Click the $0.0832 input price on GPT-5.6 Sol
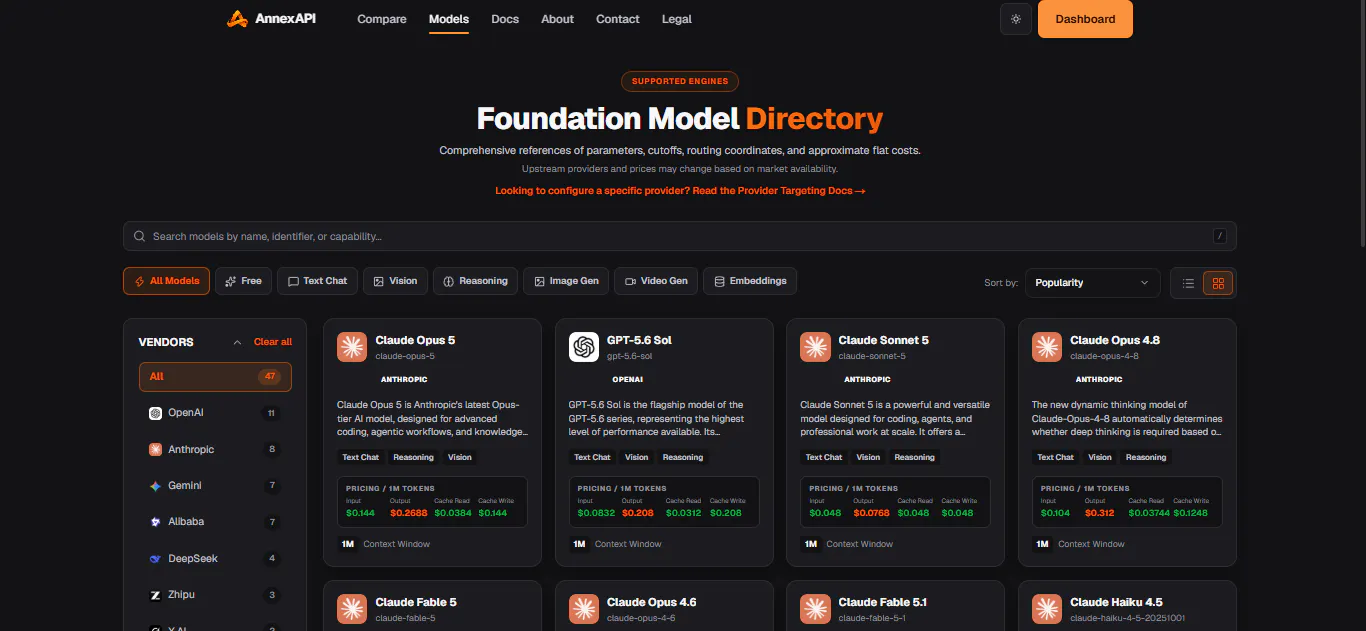Screen dimensions: 1366x631 [x=597, y=513]
